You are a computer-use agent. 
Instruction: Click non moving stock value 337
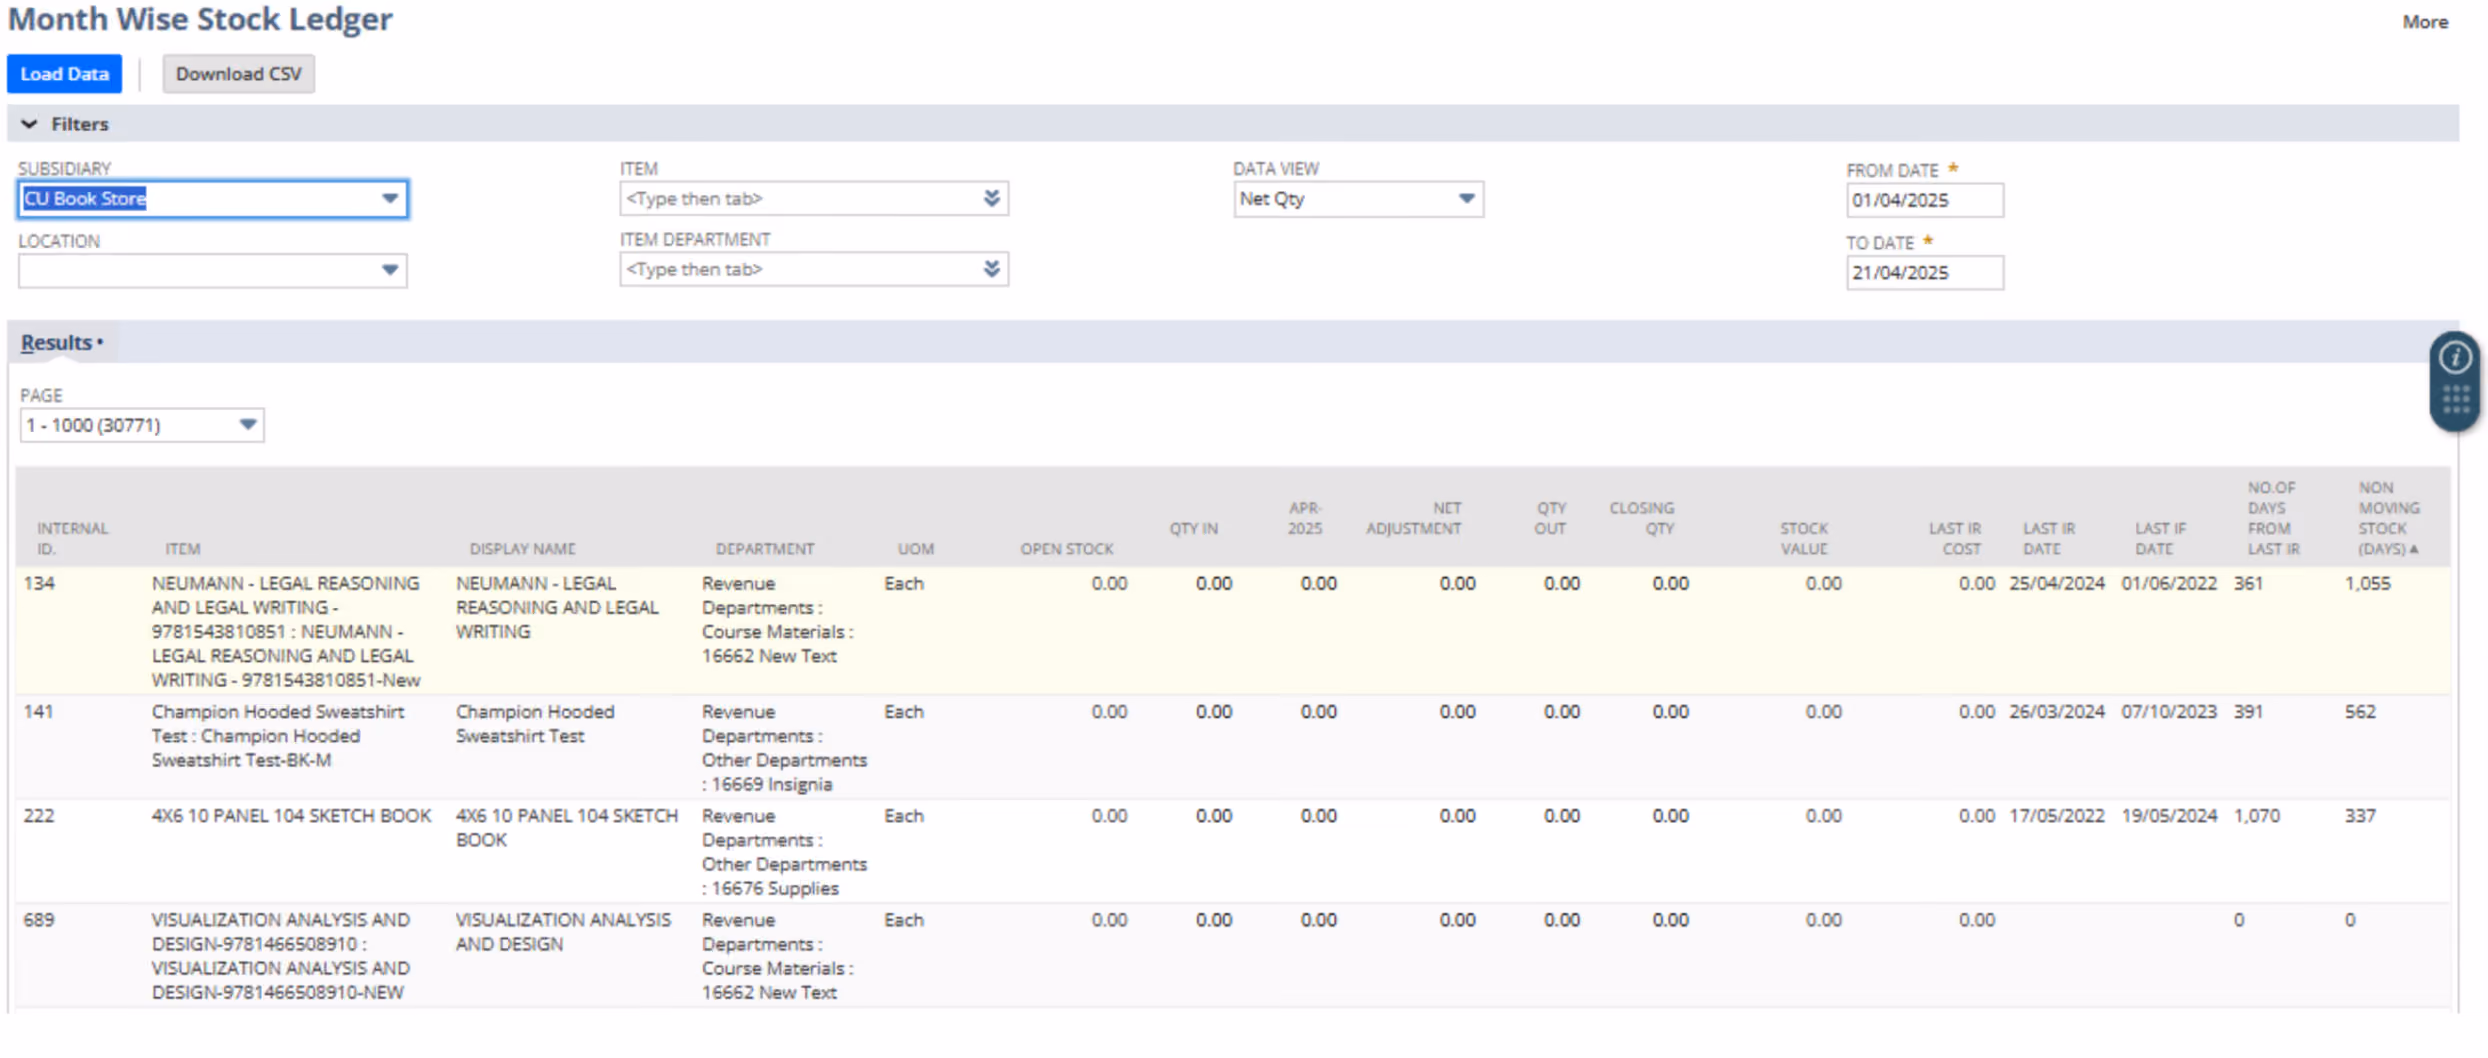(2360, 816)
